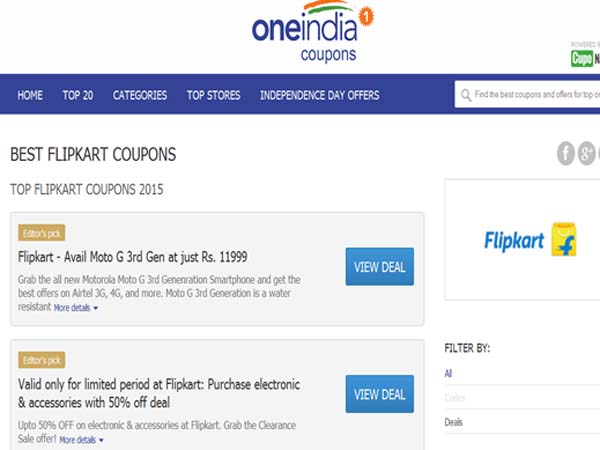Filter coupons by Deals
The image size is (600, 450).
[x=454, y=422]
